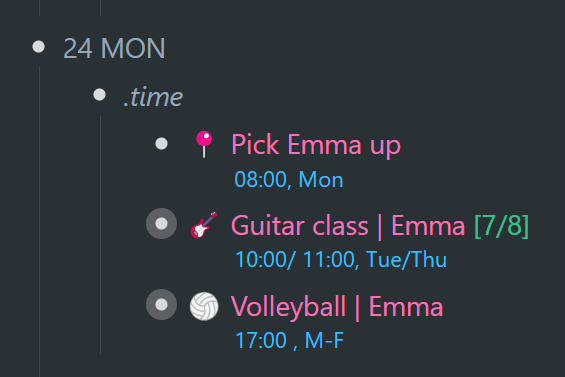The width and height of the screenshot is (565, 377).
Task: Click the word Emma in Guitar class
Action: click(x=428, y=226)
